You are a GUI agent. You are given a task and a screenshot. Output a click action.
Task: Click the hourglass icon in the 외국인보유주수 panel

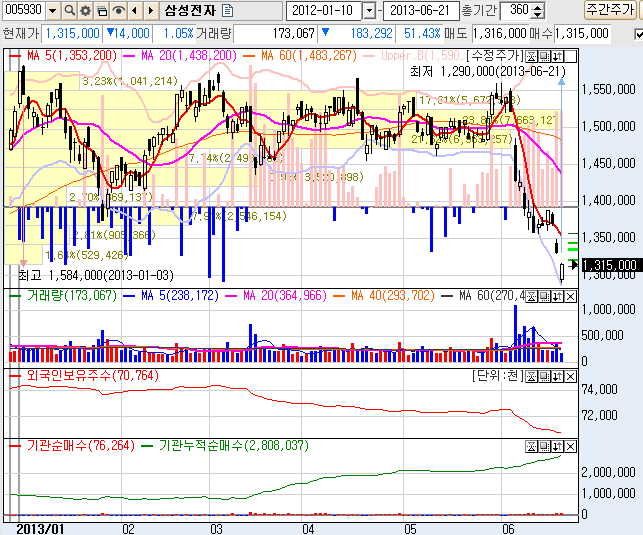531,376
